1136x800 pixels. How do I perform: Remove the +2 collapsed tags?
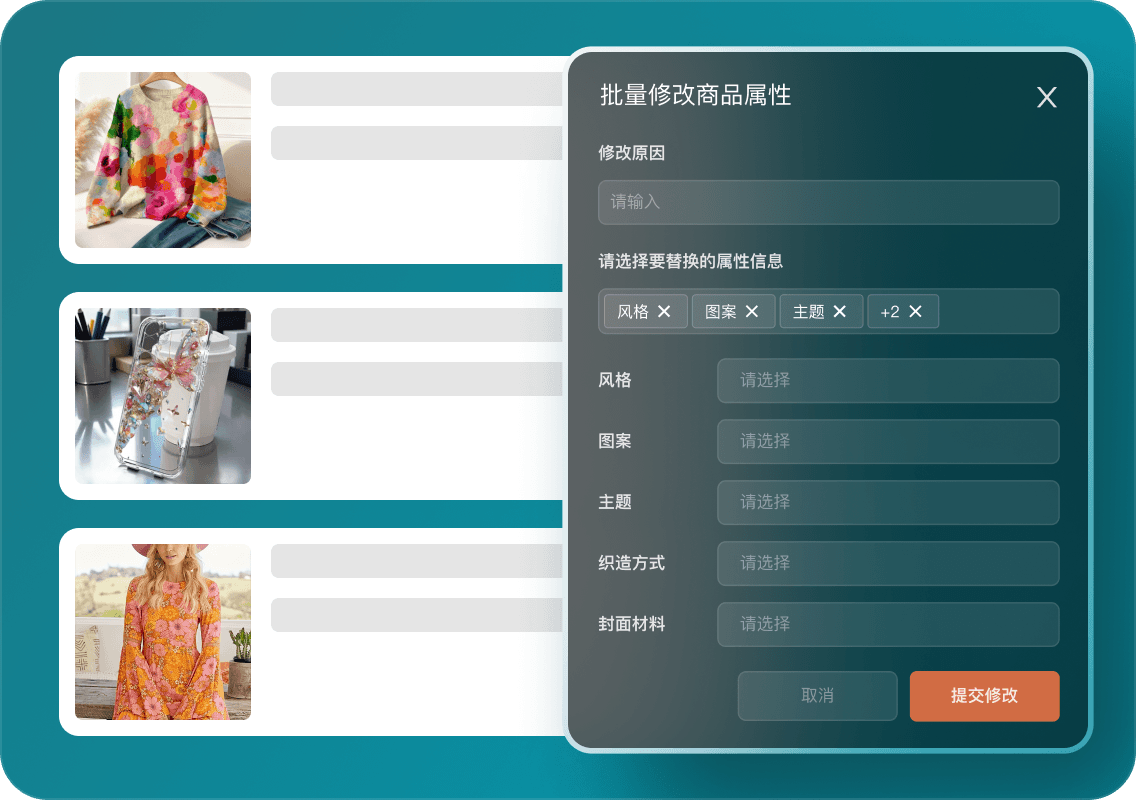[x=915, y=312]
